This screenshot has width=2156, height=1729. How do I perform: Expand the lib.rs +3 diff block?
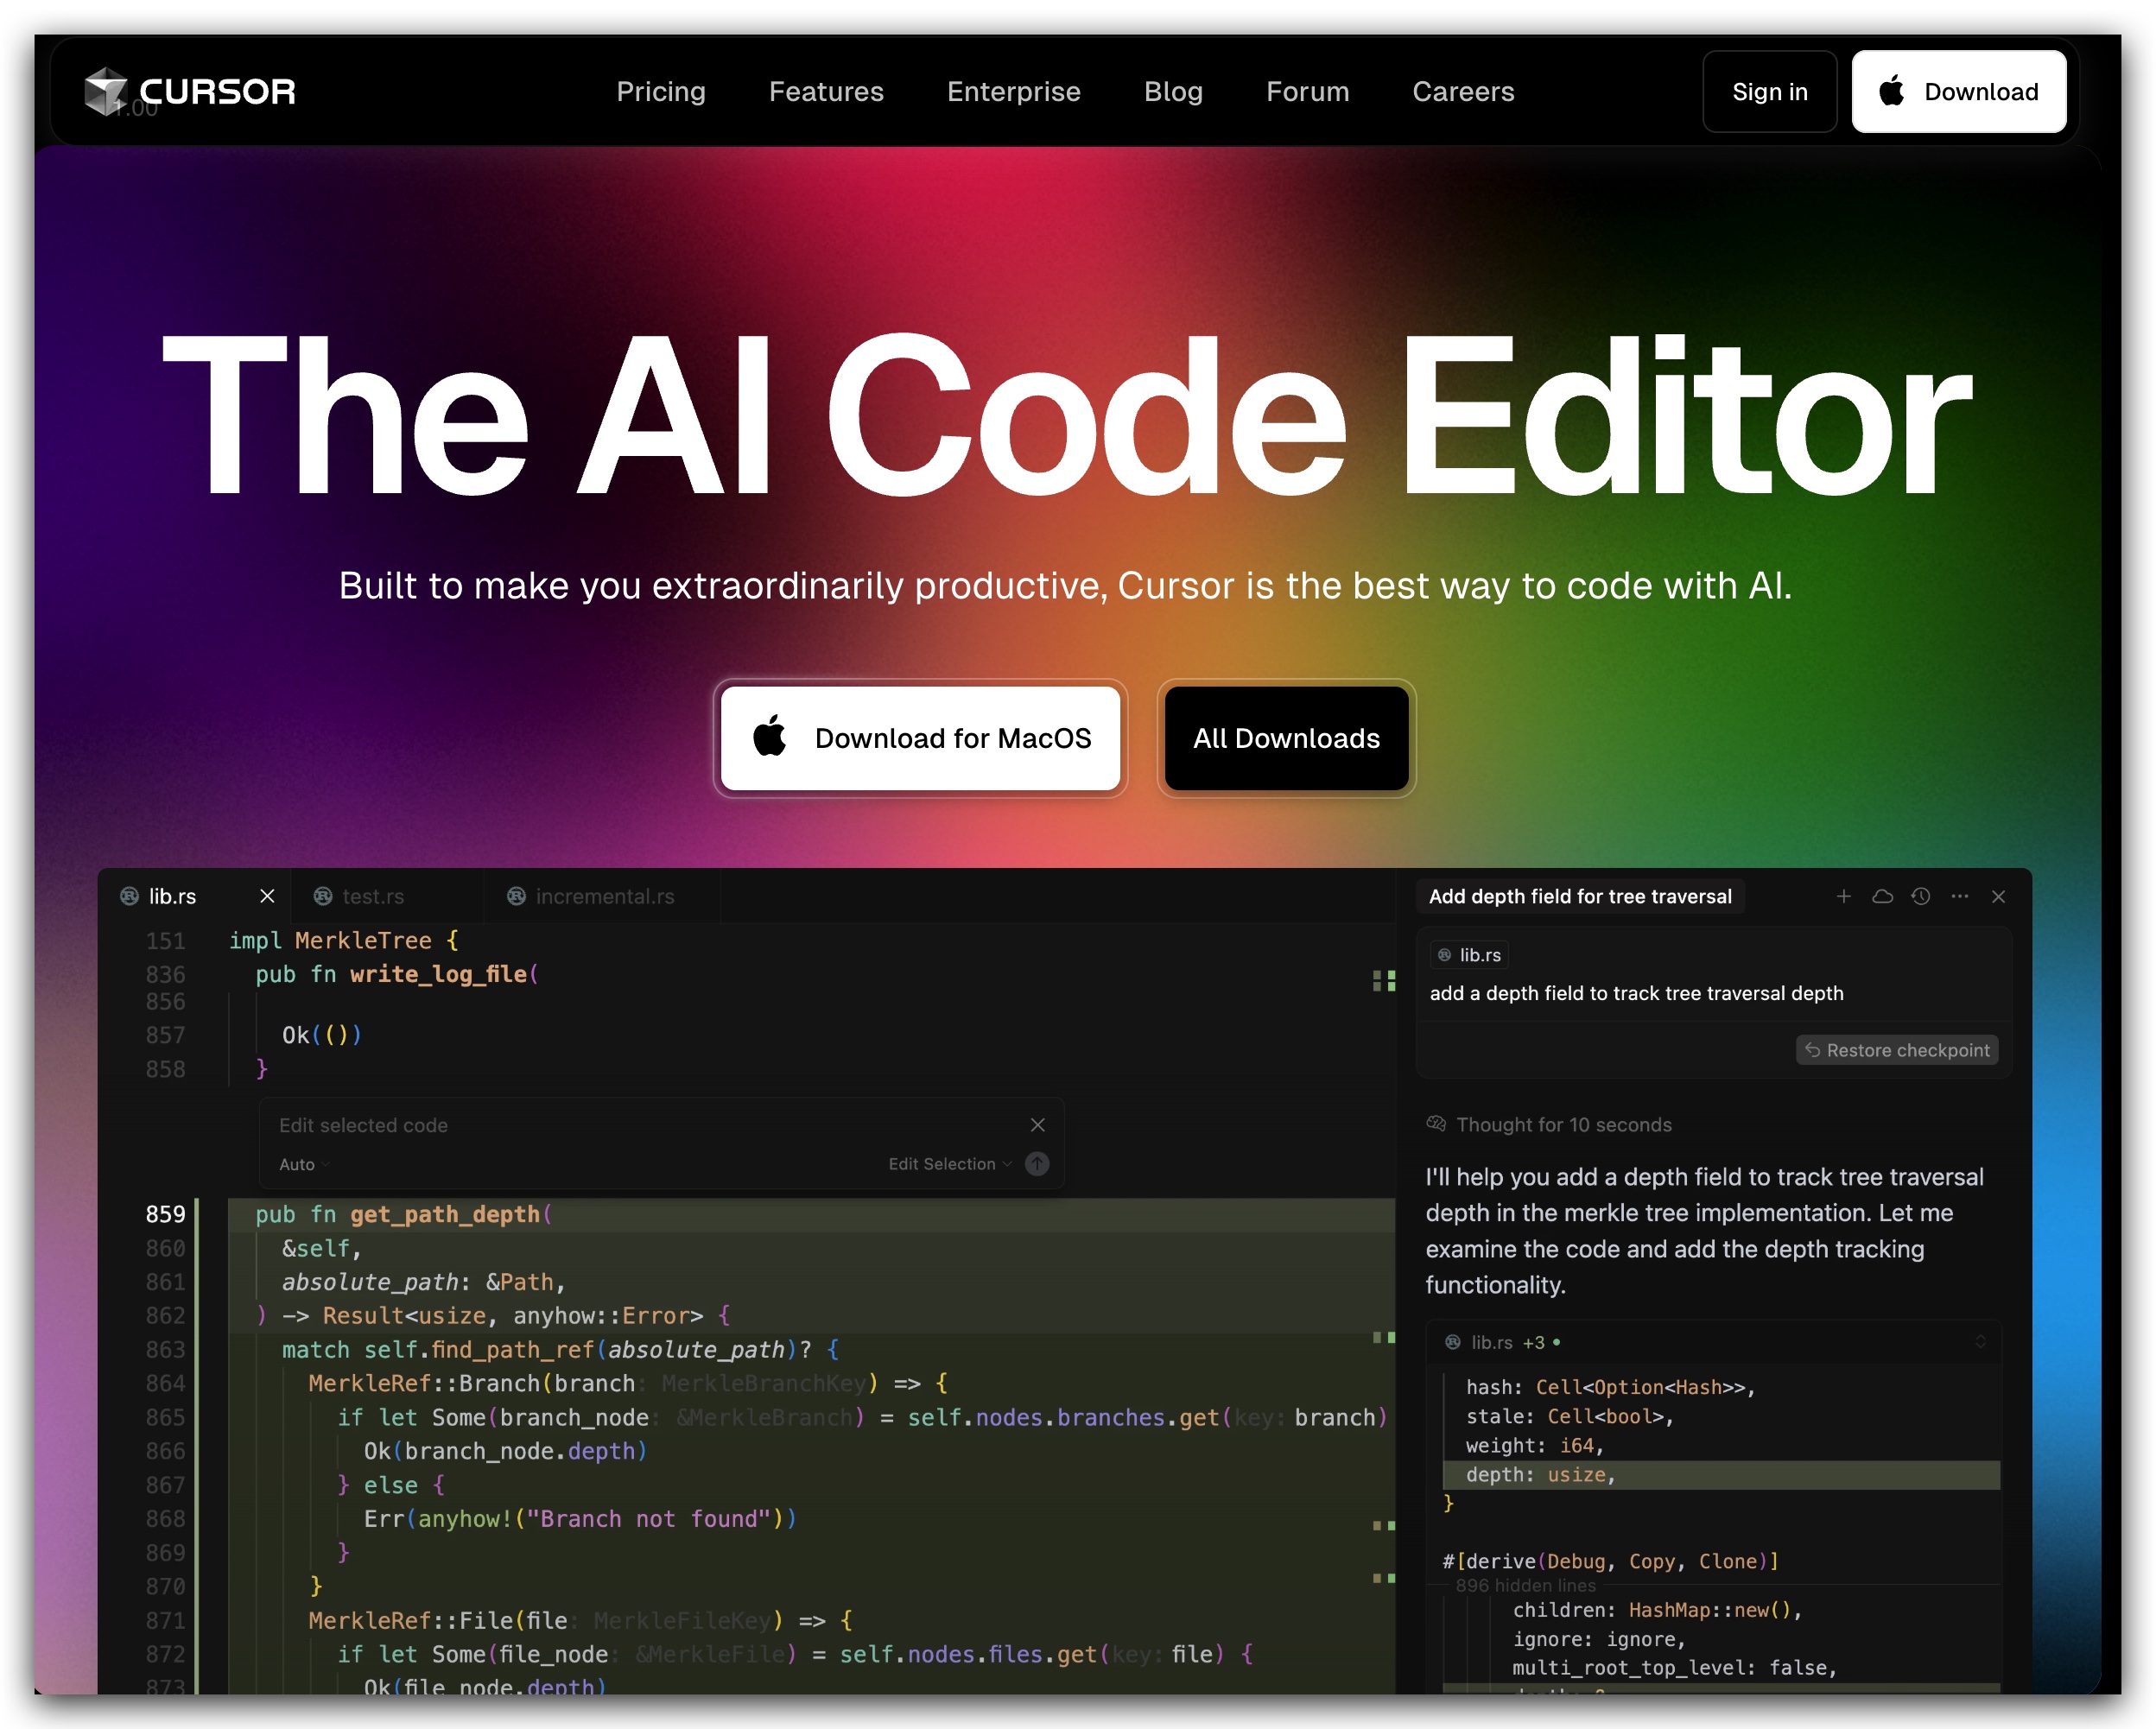click(x=1980, y=1342)
